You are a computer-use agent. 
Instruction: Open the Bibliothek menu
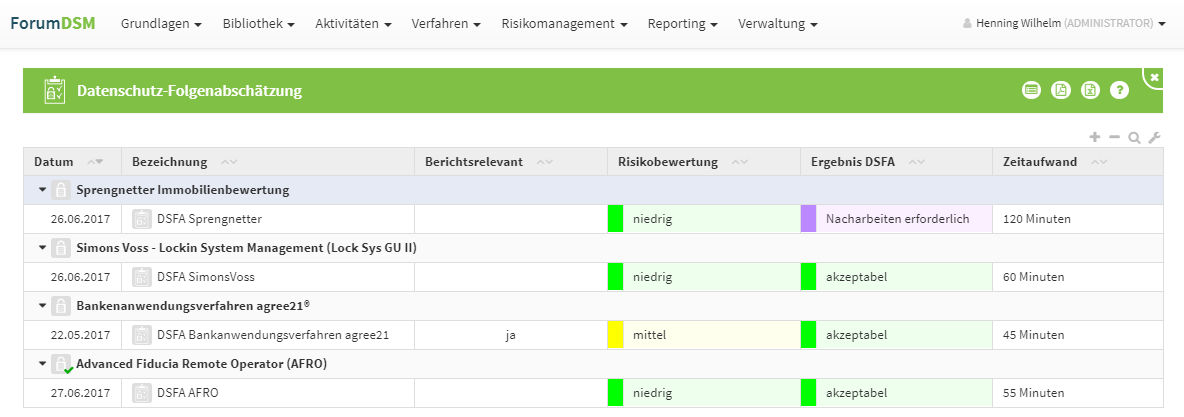(x=258, y=23)
